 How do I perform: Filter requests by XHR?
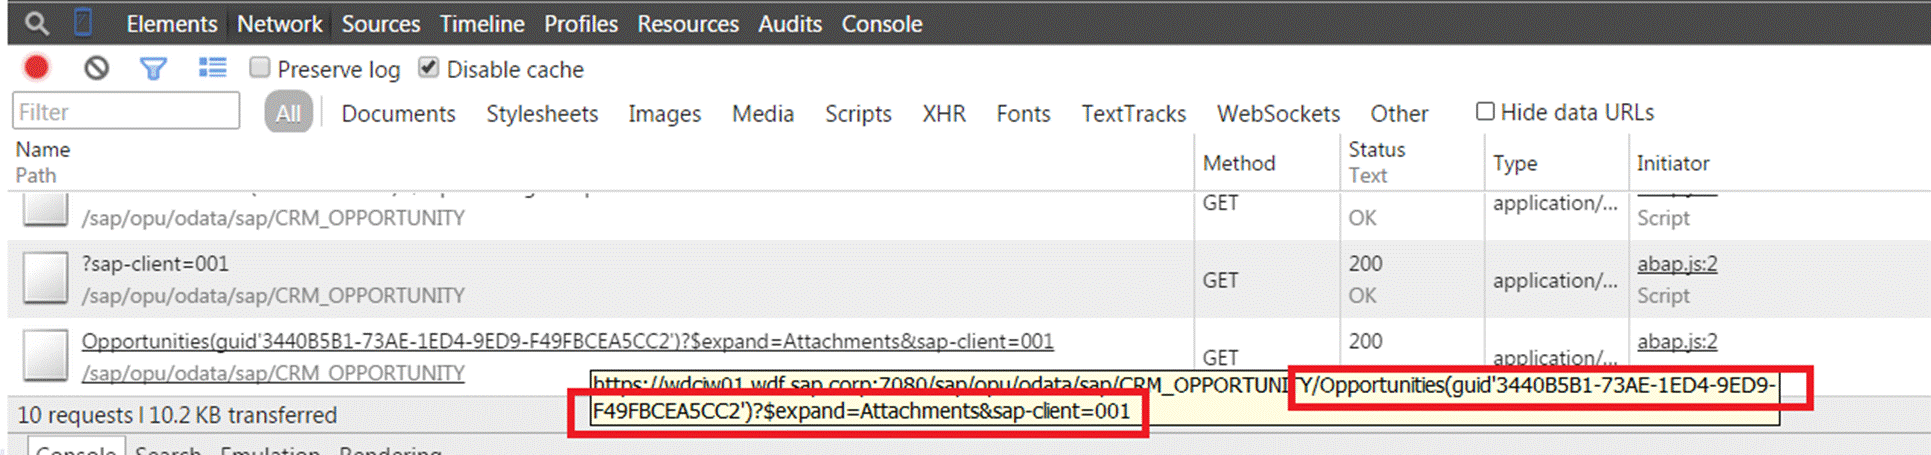click(944, 114)
